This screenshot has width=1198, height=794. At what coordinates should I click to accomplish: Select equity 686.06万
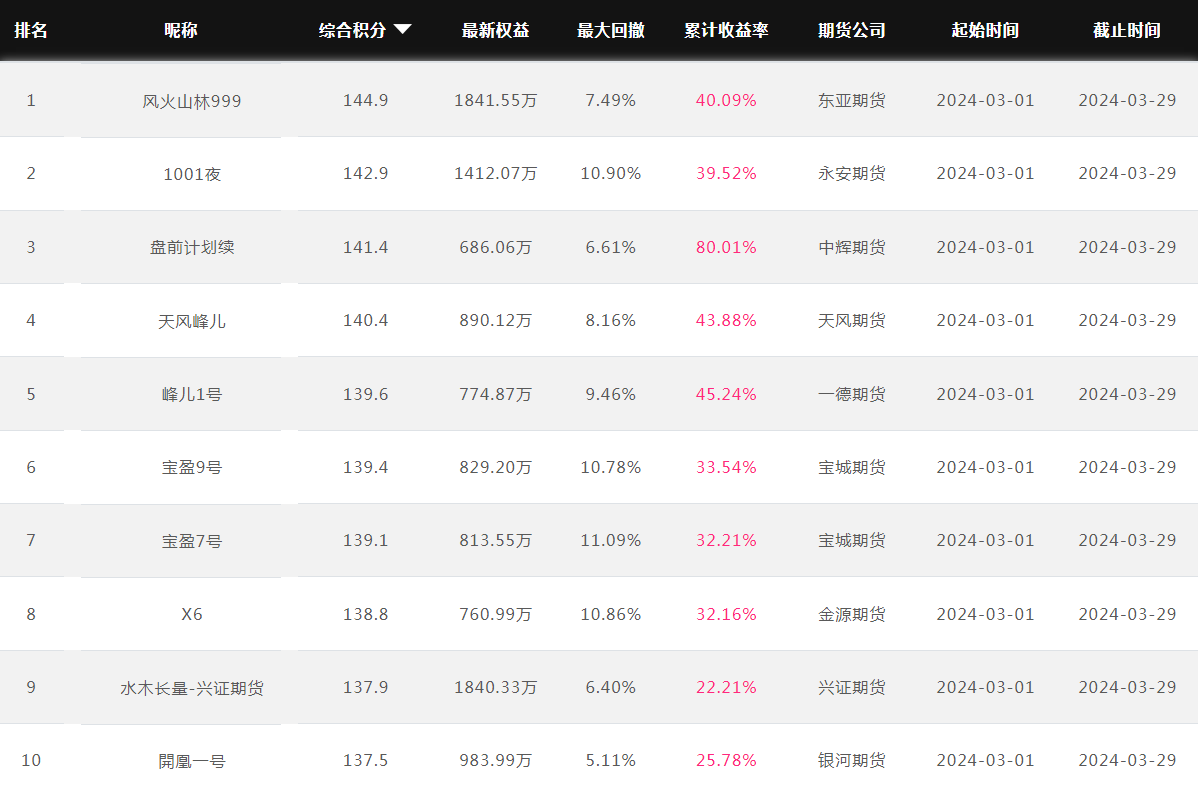pyautogui.click(x=495, y=247)
